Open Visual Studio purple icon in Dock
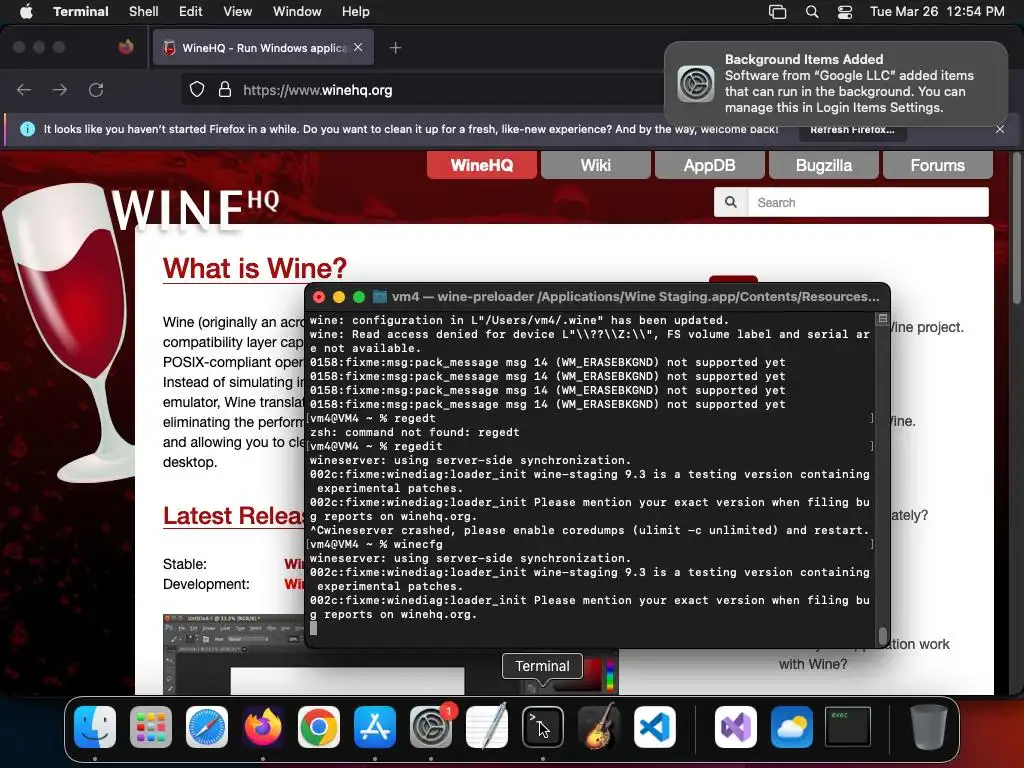The width and height of the screenshot is (1024, 768). click(x=735, y=726)
